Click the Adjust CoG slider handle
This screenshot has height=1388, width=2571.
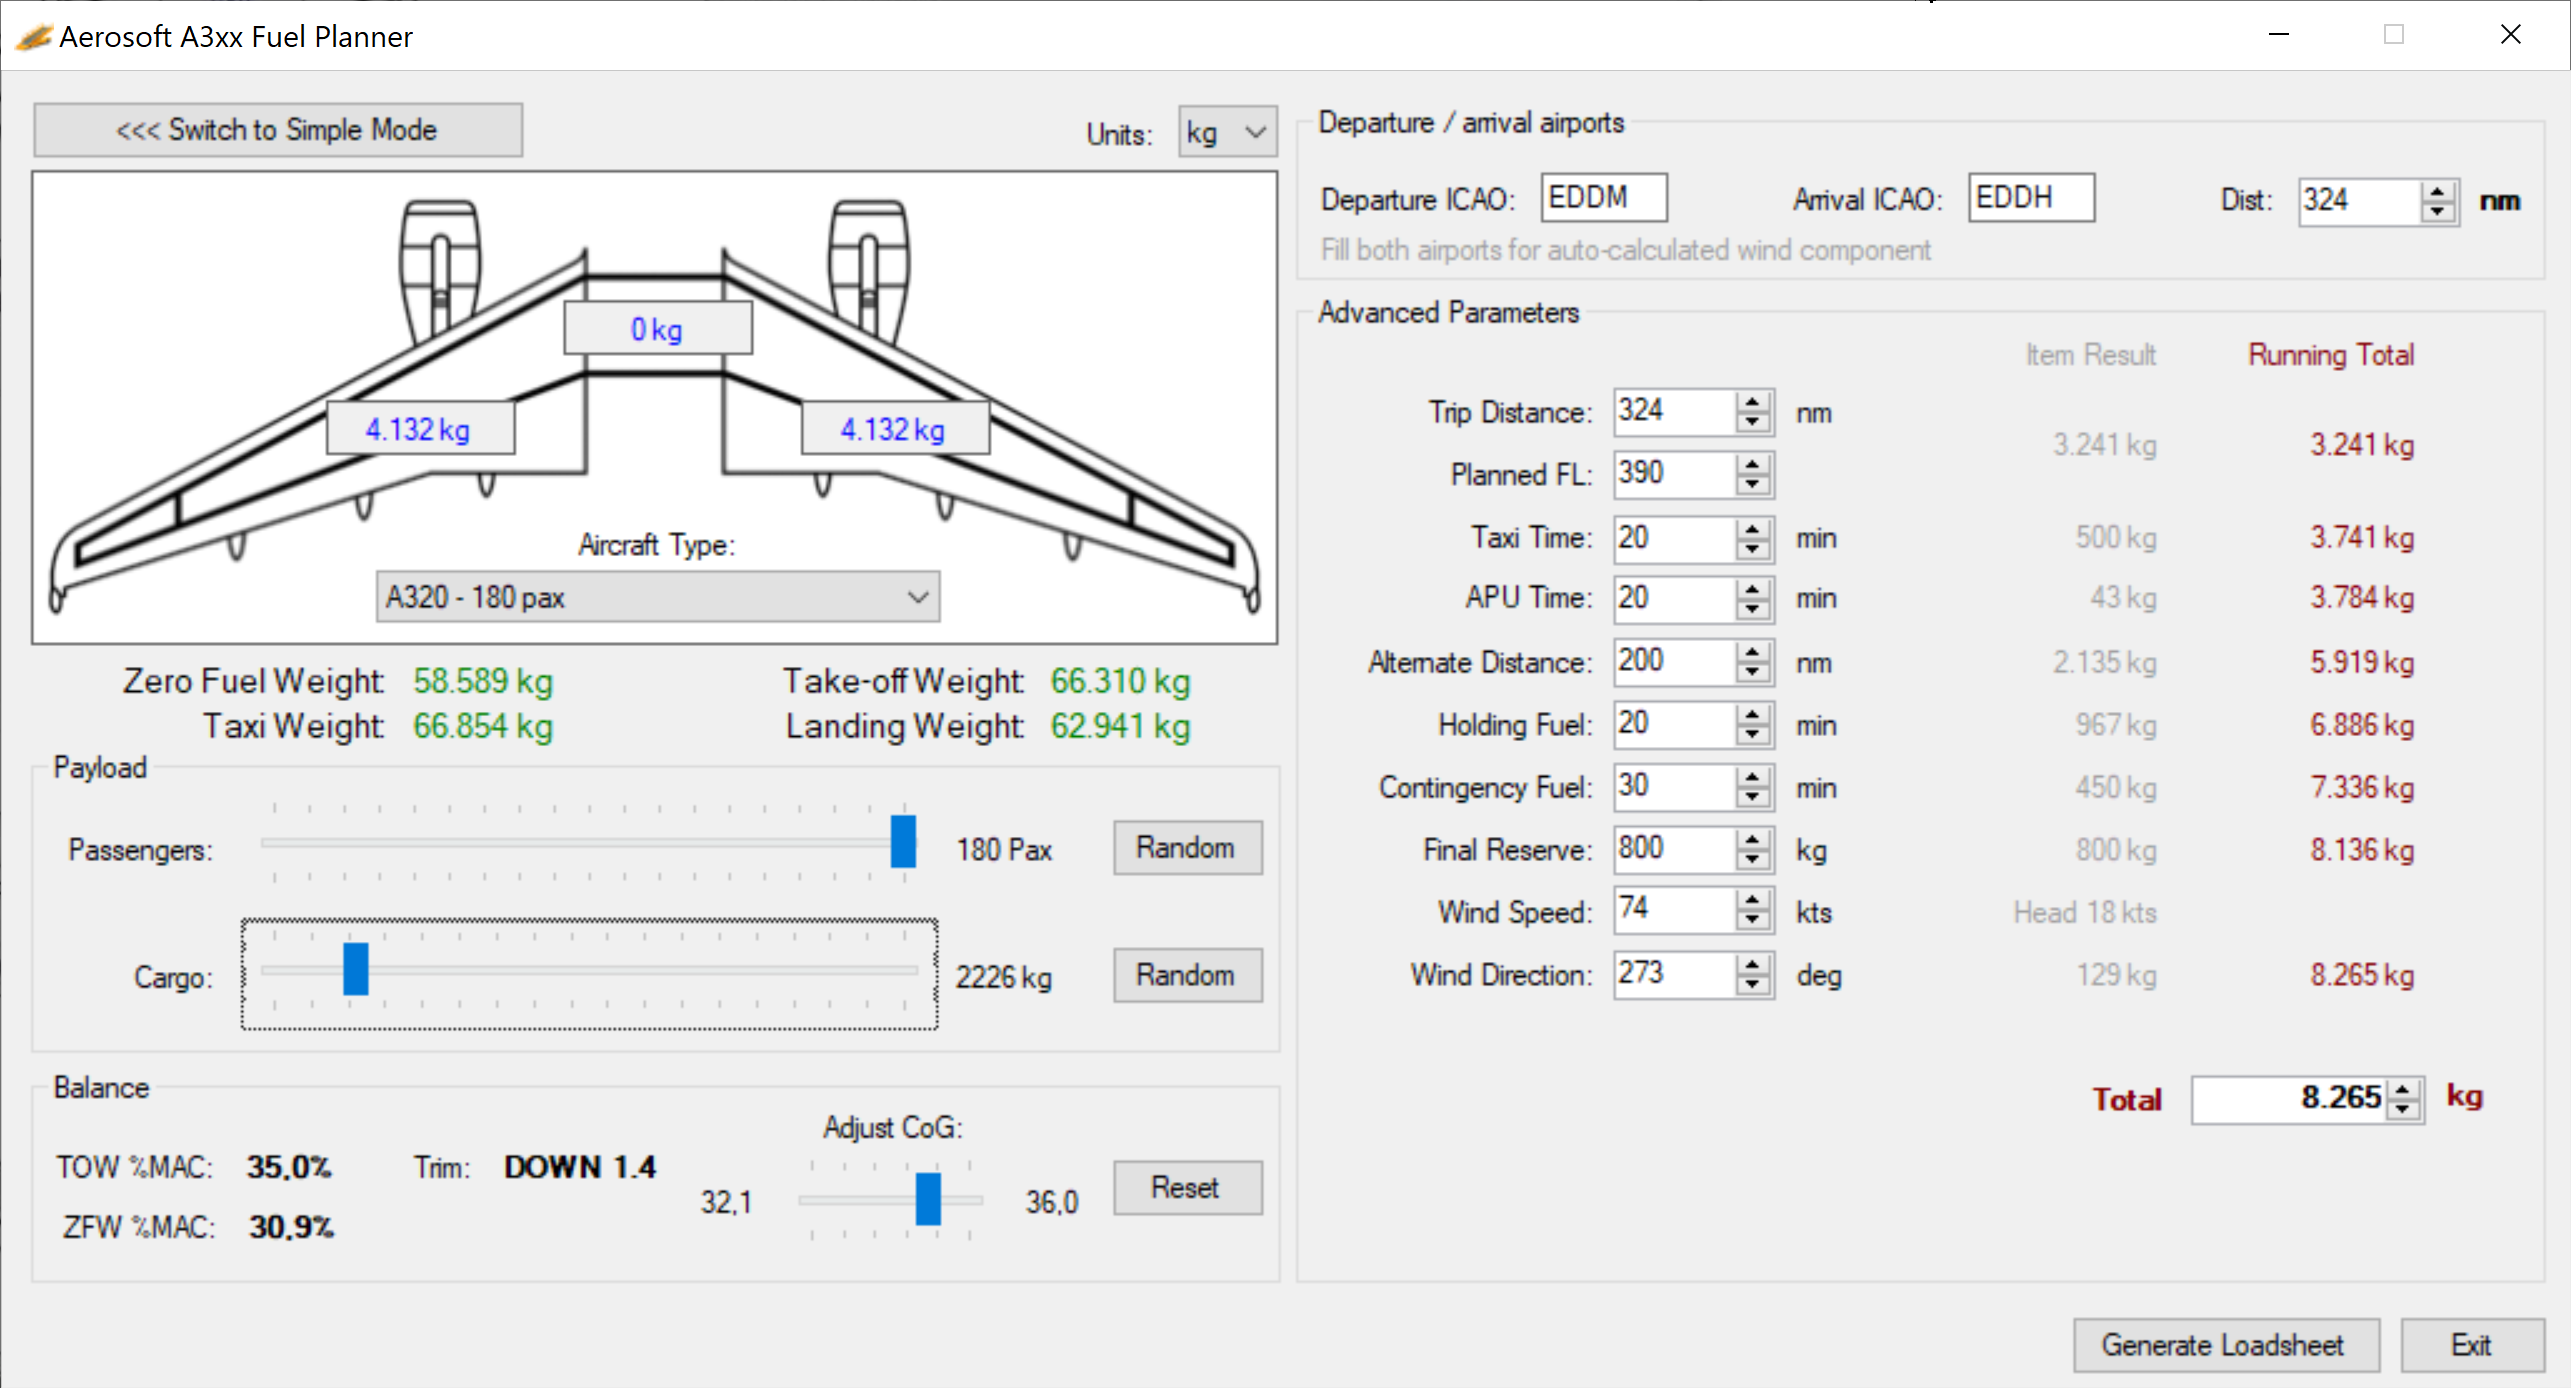tap(926, 1200)
